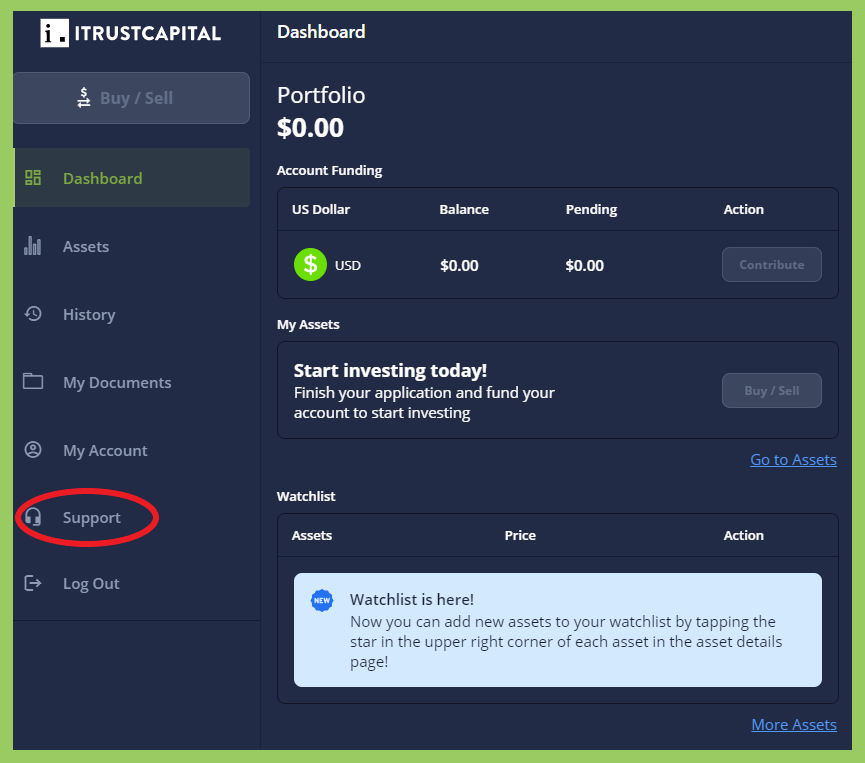Screen dimensions: 865x763
Task: Click the dollar exchange icon on Buy / Sell
Action: (x=84, y=98)
